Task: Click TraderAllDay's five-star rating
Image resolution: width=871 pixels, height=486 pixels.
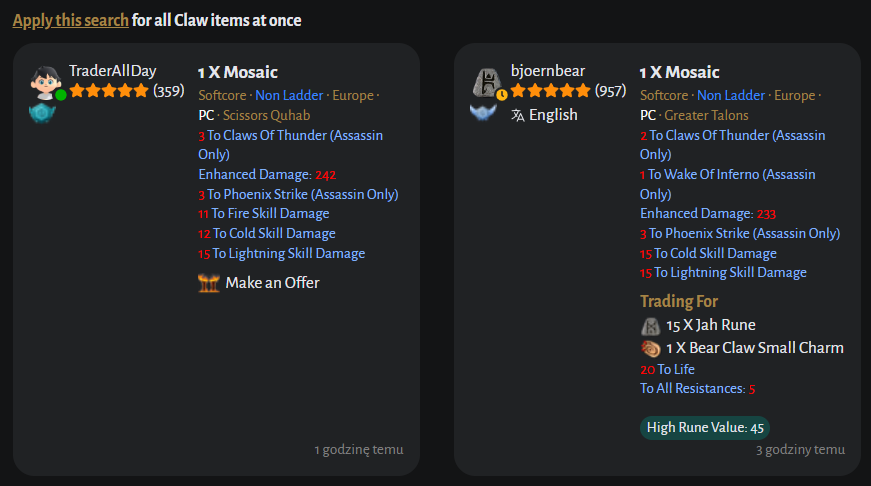Action: [x=108, y=91]
